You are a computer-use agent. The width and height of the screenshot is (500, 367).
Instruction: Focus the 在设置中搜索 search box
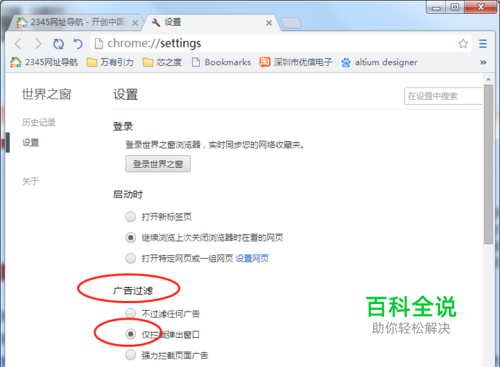point(443,96)
